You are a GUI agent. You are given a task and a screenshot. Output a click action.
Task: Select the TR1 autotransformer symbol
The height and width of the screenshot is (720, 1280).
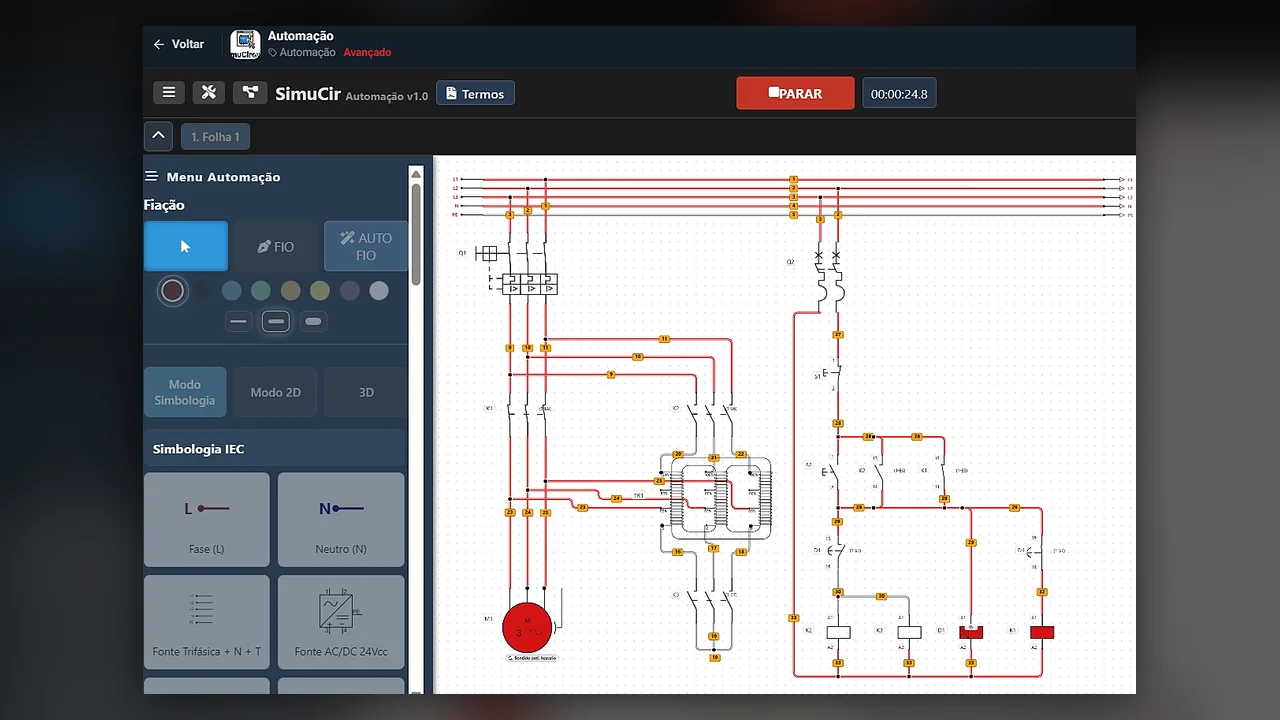715,497
